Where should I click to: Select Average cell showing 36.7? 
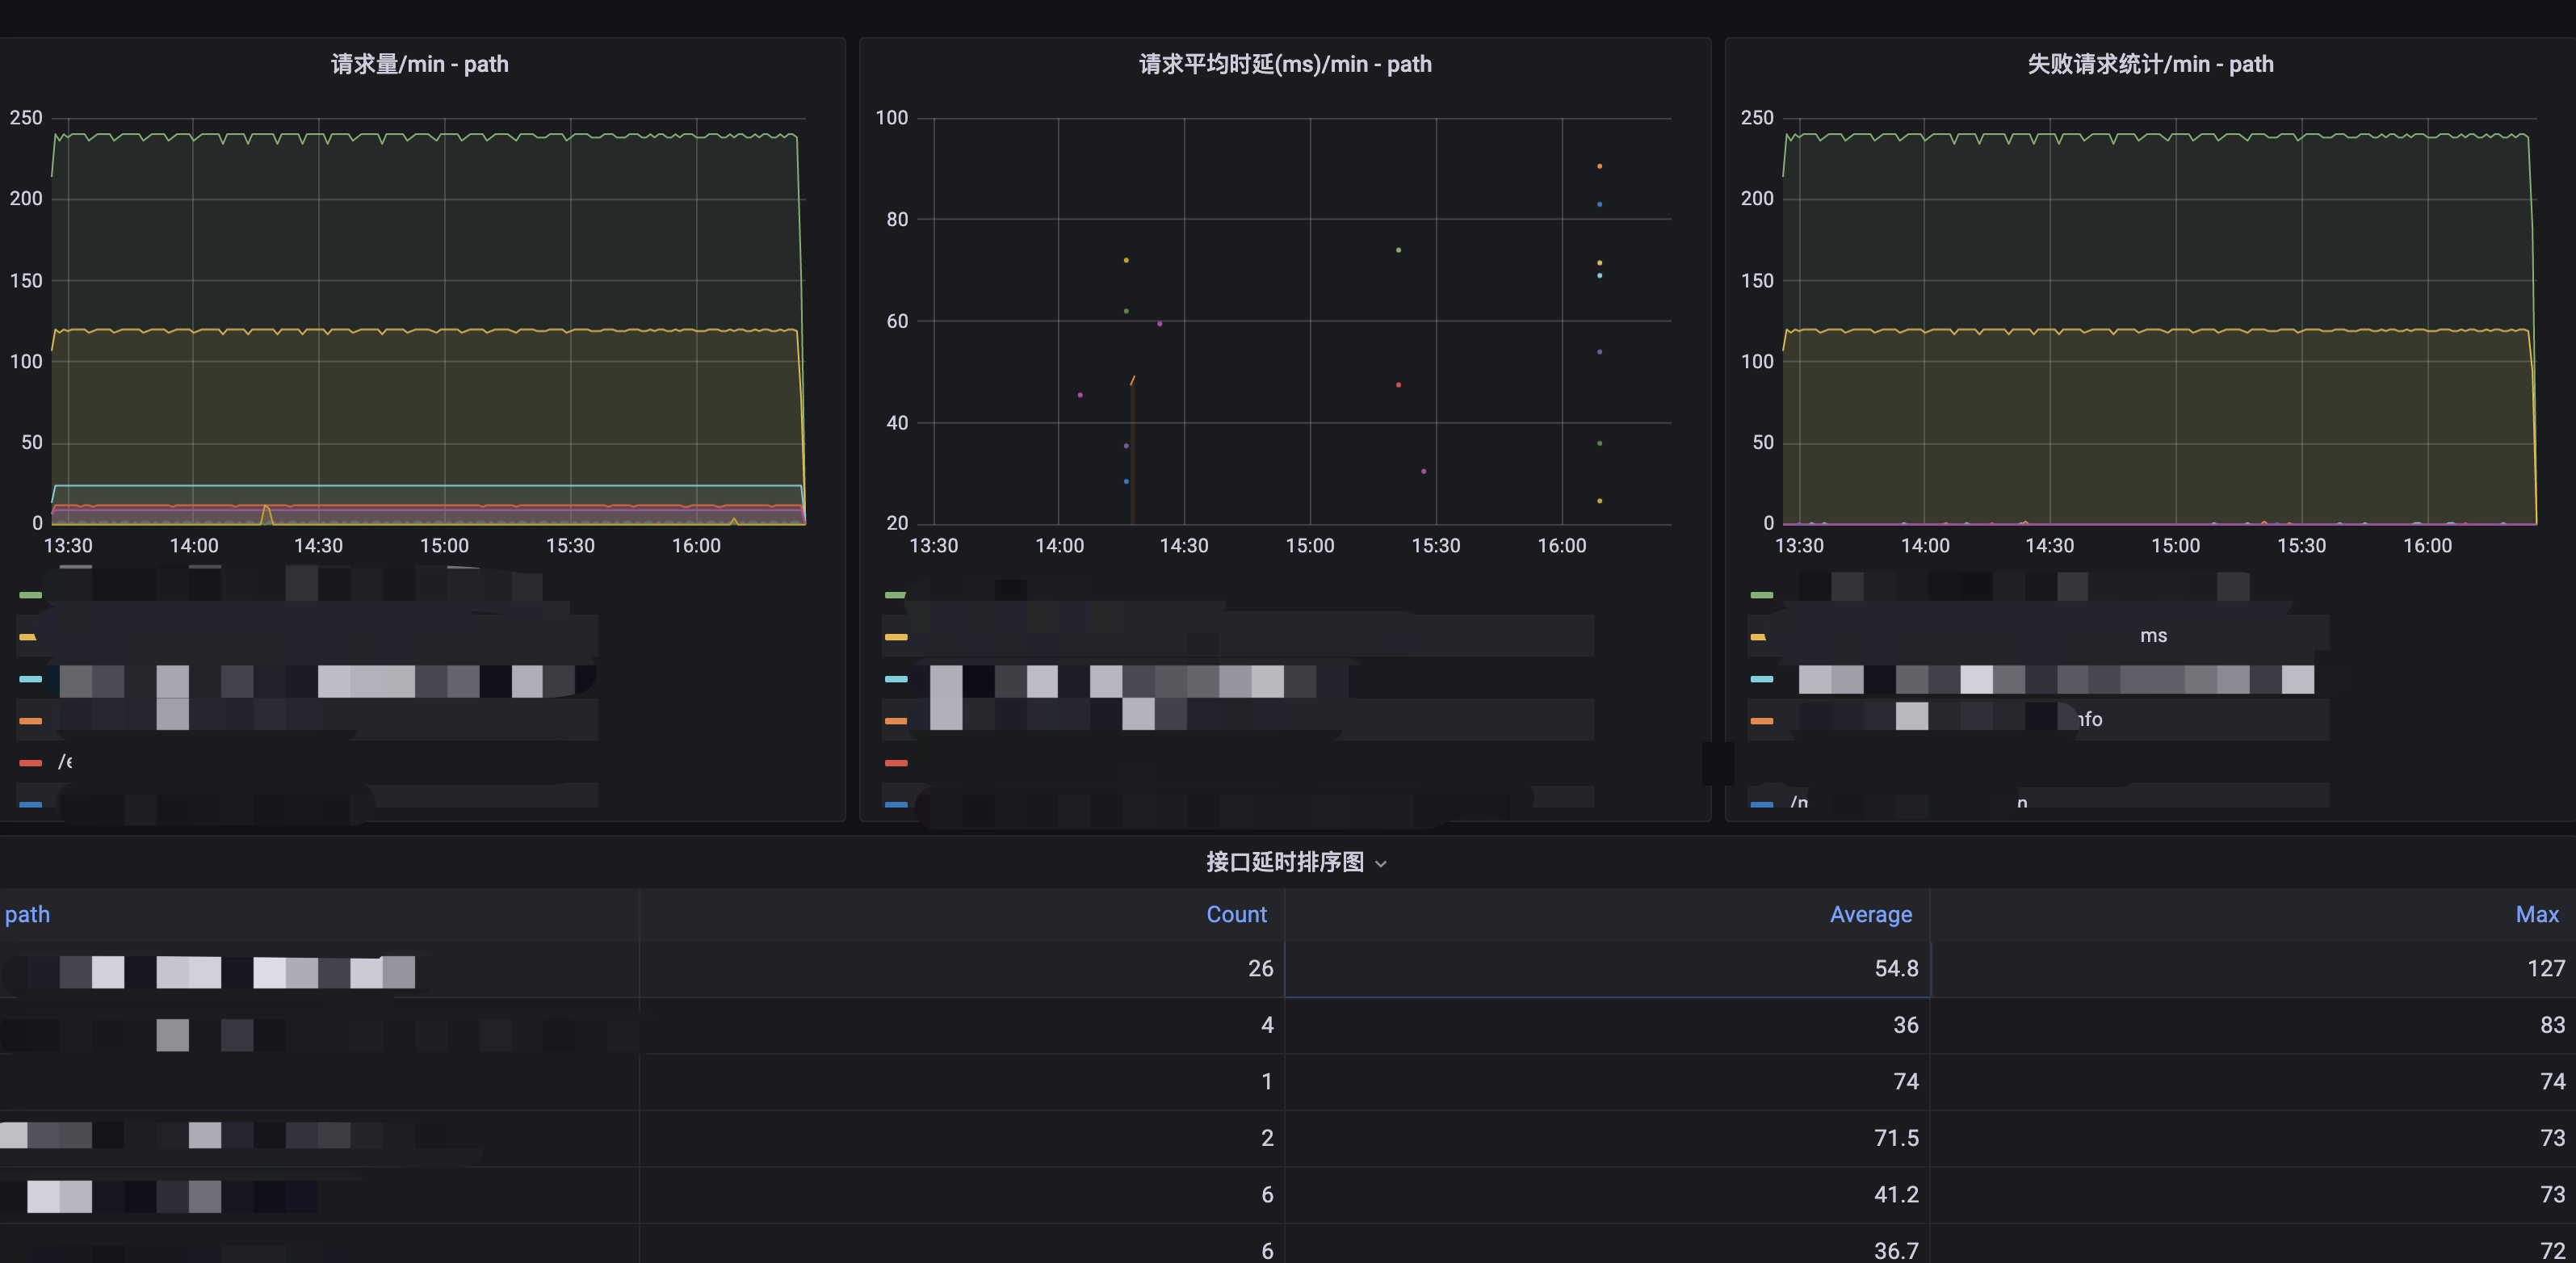coord(1607,1244)
